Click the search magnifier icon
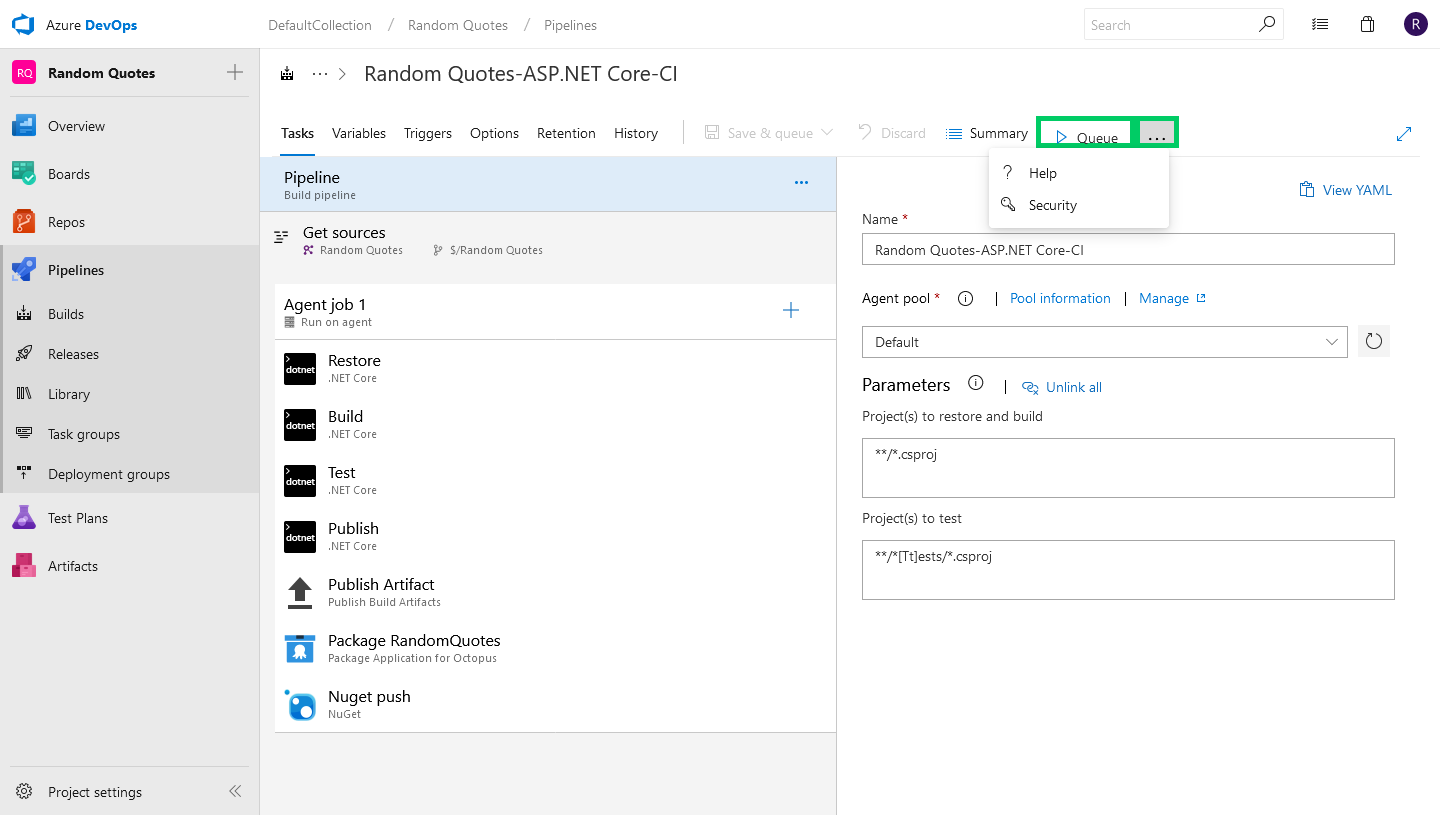This screenshot has width=1440, height=815. click(1267, 24)
